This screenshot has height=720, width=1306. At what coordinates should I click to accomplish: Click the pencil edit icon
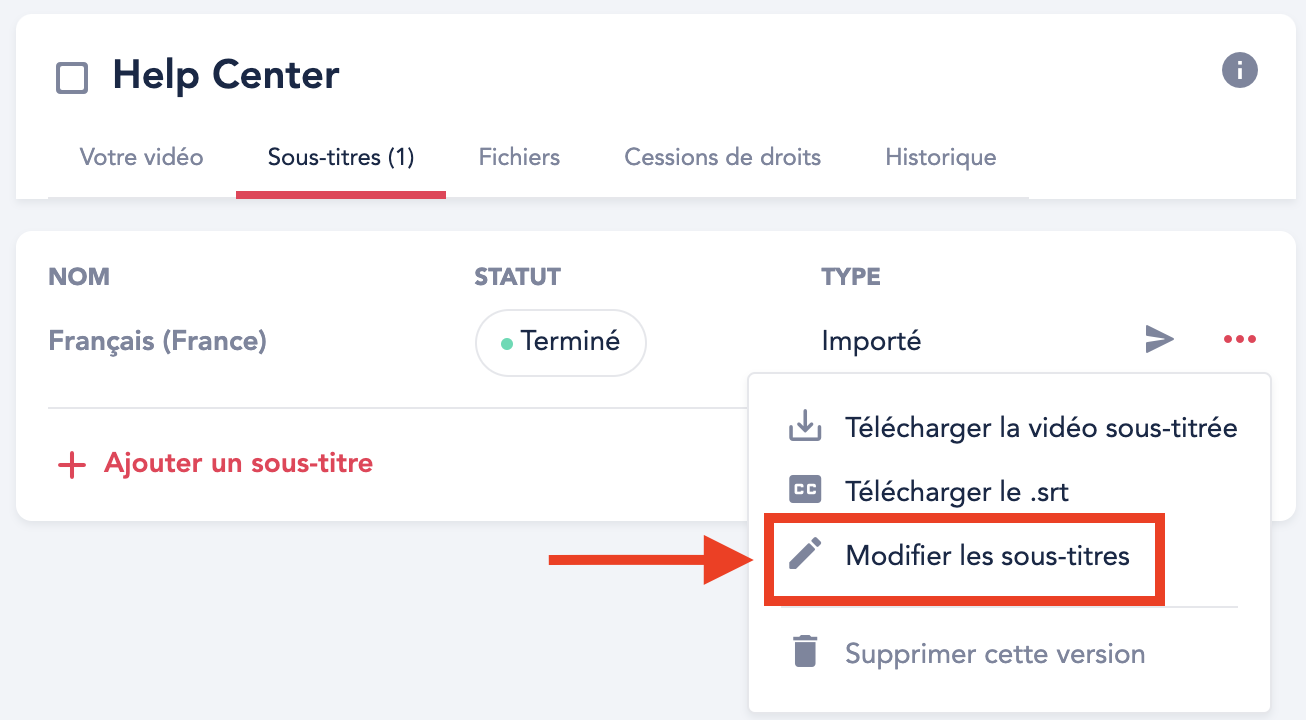click(x=805, y=554)
